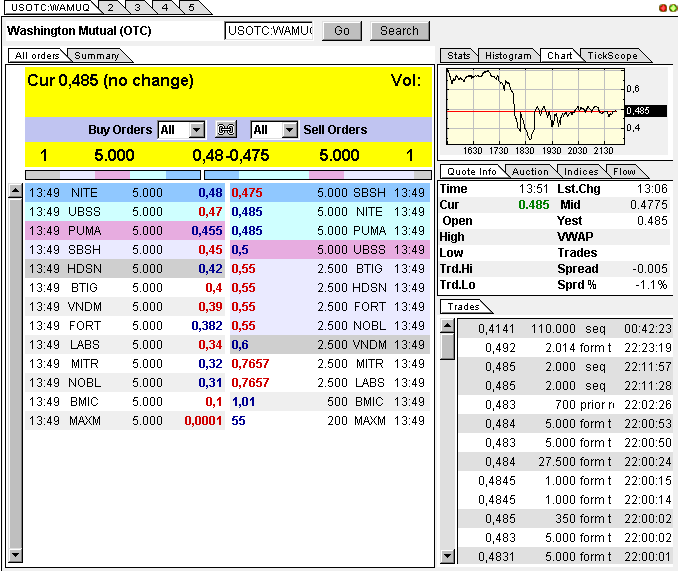Switch to workspace tab 2

111,7
